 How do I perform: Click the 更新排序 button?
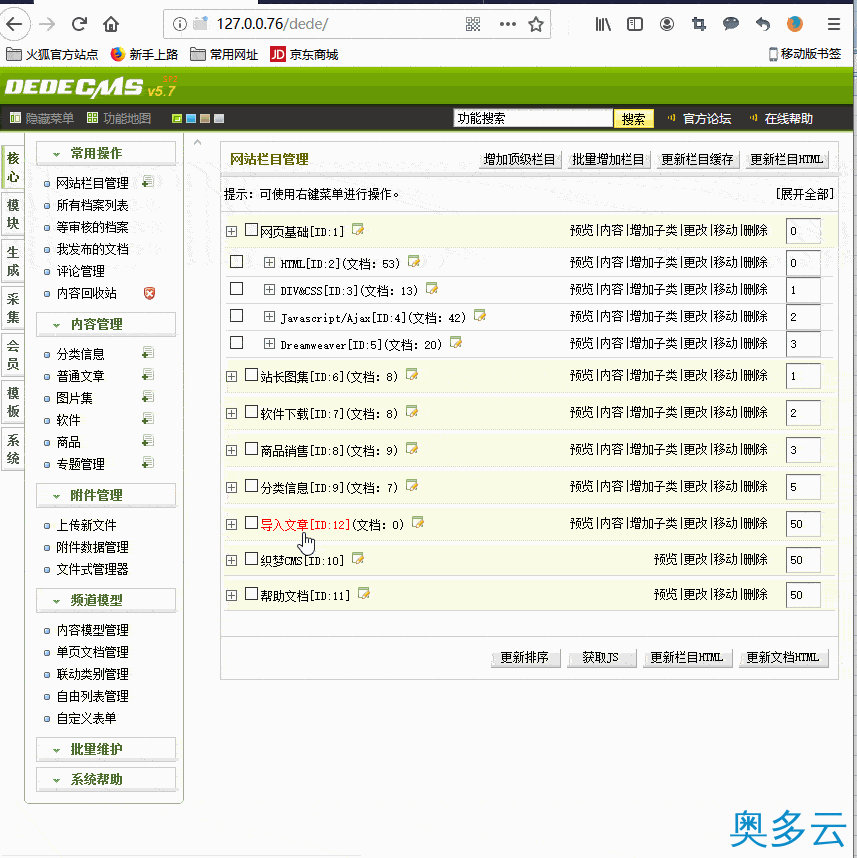tap(525, 657)
